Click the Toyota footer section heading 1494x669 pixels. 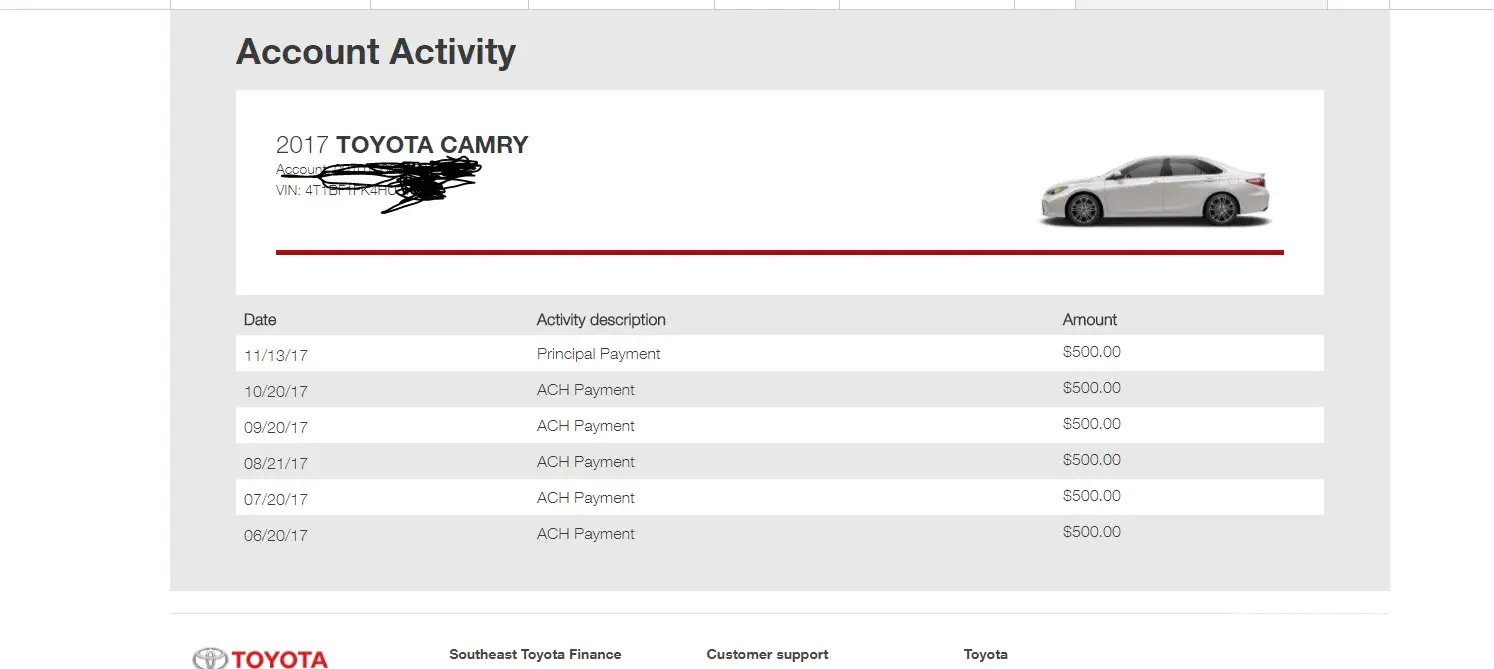(x=985, y=654)
